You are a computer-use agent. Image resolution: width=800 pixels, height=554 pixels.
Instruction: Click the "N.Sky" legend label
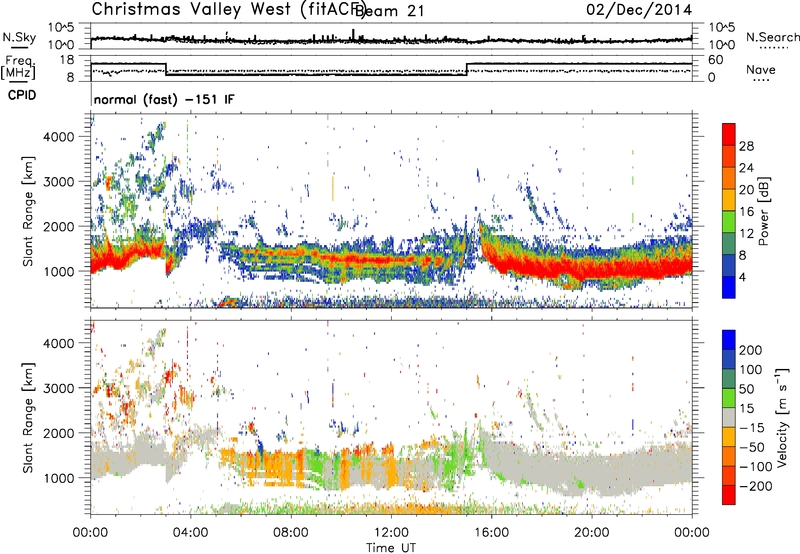coord(19,37)
